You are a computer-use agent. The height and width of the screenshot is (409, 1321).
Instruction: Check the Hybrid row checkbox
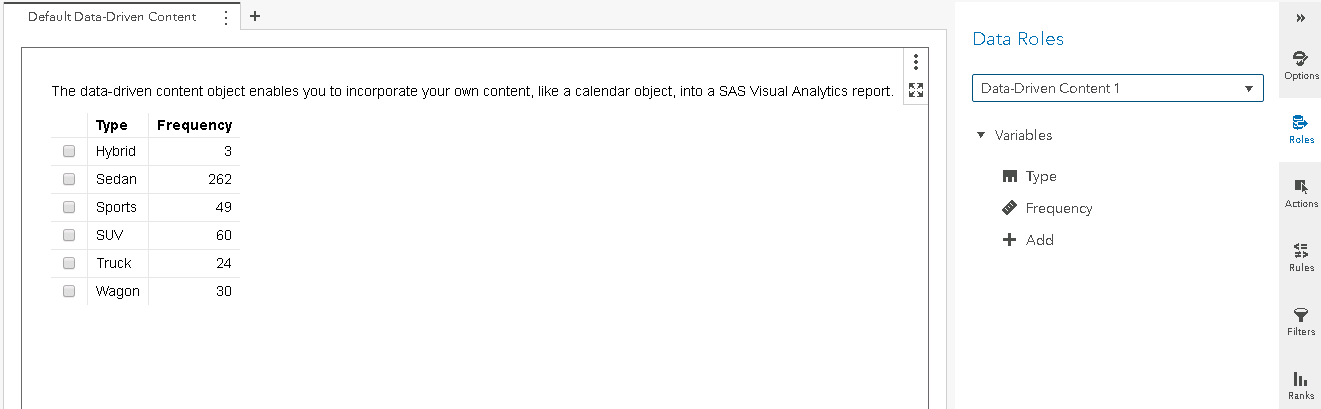[69, 152]
